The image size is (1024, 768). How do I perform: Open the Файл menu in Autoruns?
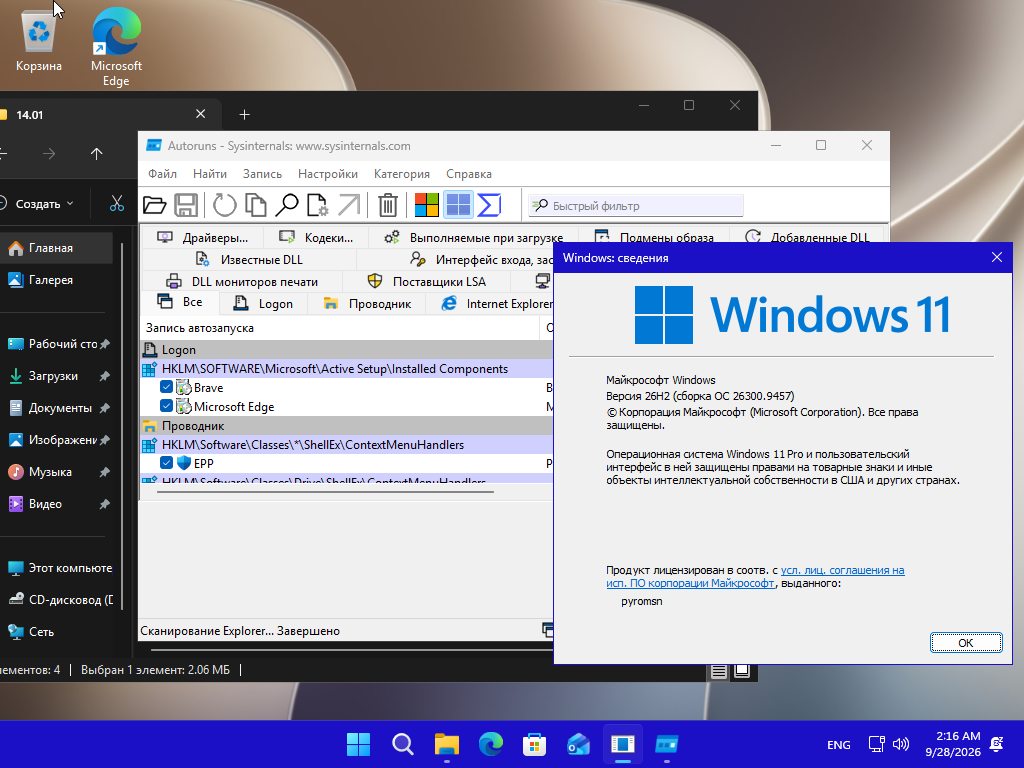coord(162,174)
